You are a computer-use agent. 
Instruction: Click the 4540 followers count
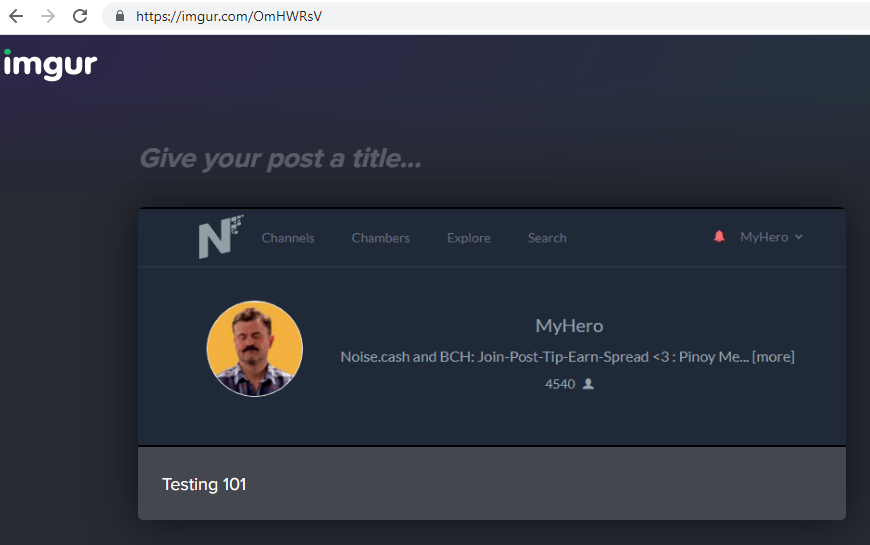560,384
